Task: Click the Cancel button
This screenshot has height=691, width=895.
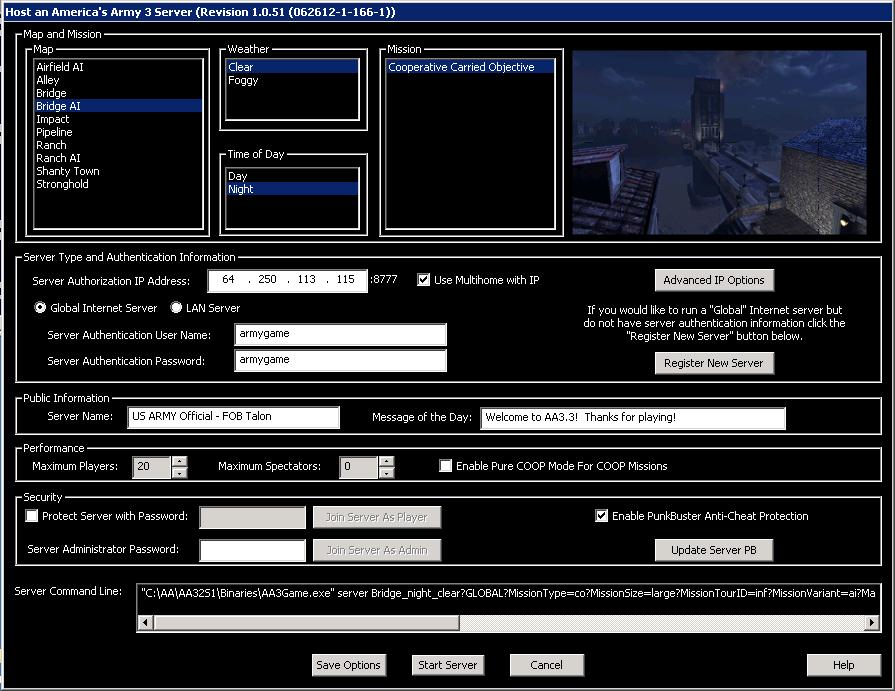Action: tap(546, 665)
